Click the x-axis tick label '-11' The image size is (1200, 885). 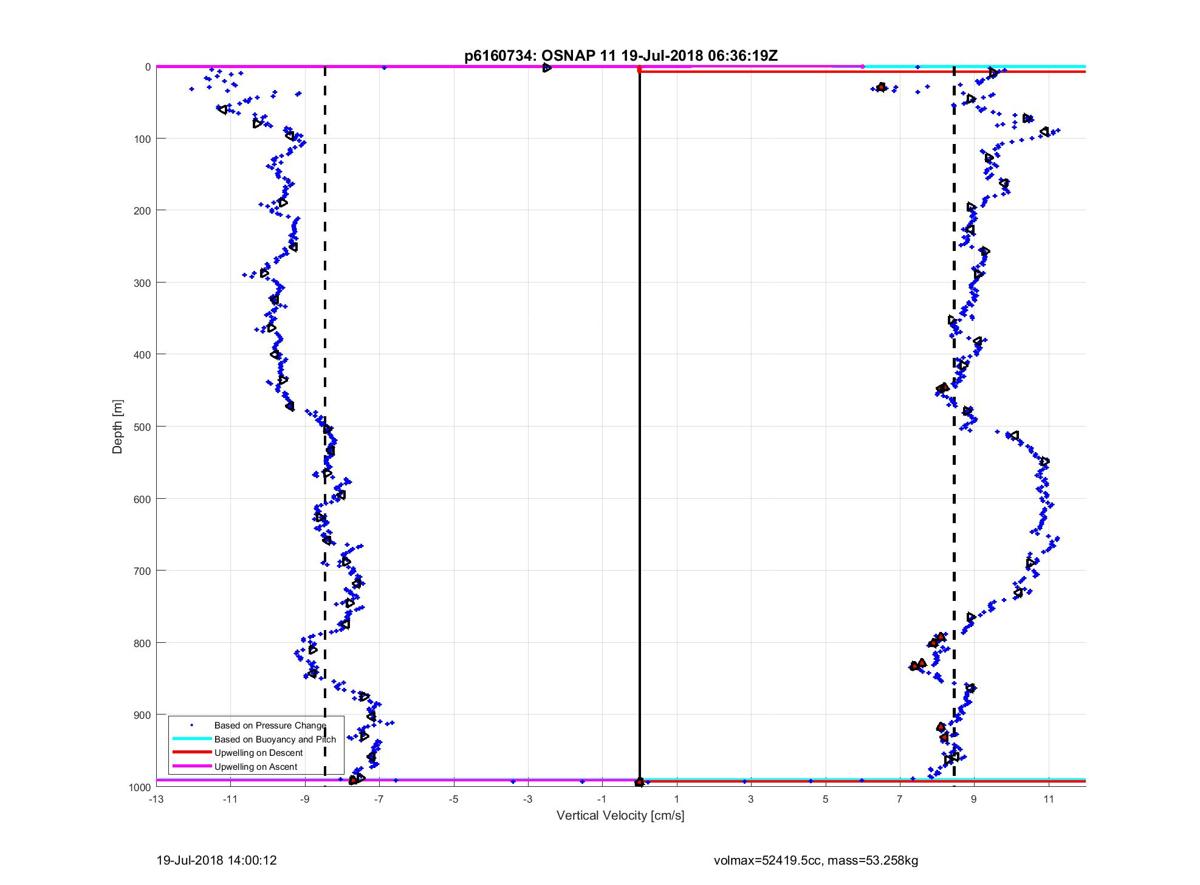[x=230, y=798]
